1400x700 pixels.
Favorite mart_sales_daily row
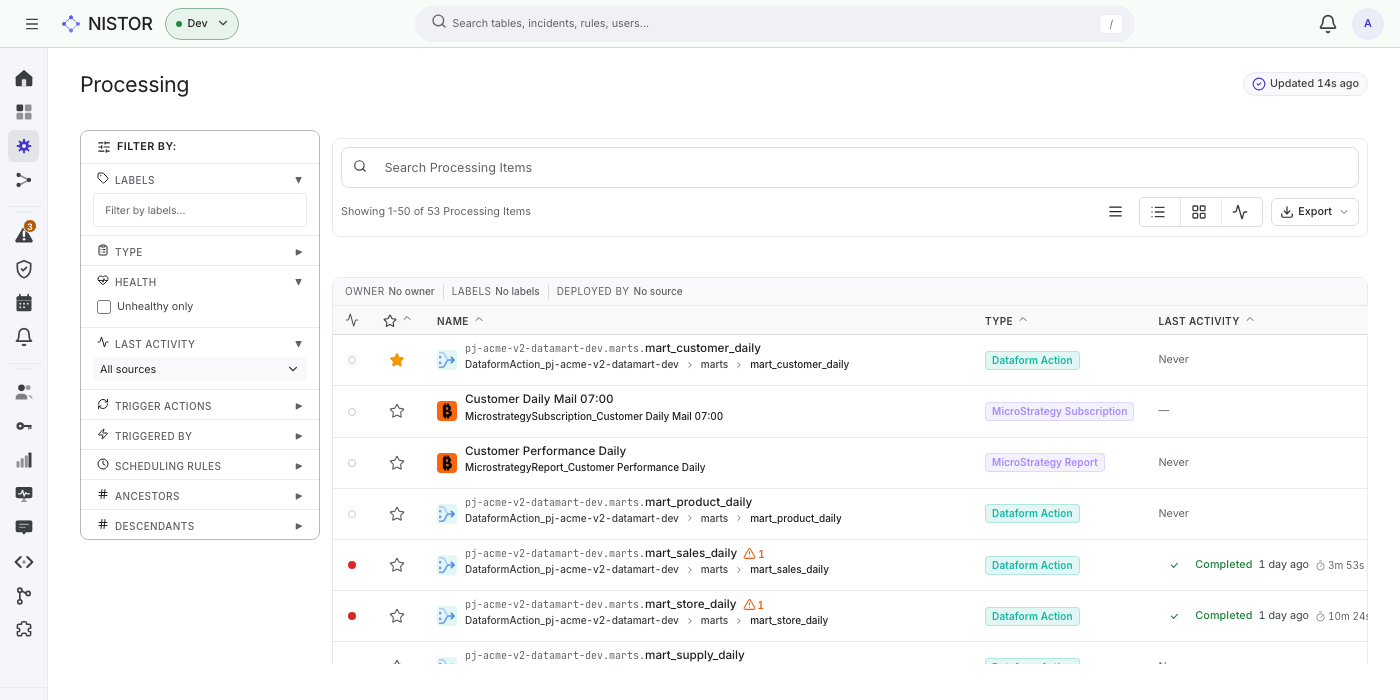point(397,565)
